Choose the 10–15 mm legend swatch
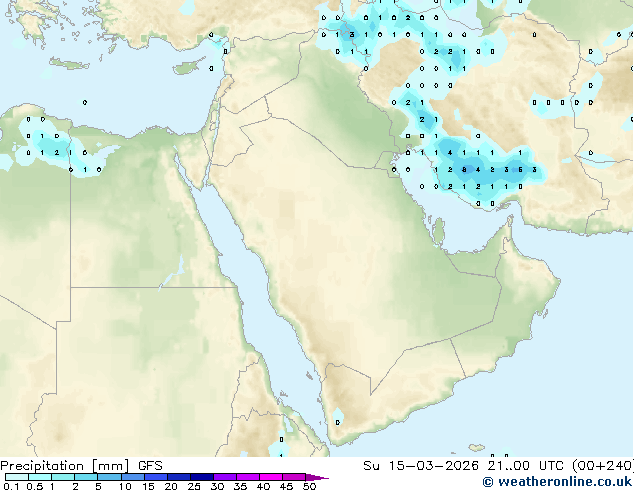The width and height of the screenshot is (634, 490). [132, 477]
